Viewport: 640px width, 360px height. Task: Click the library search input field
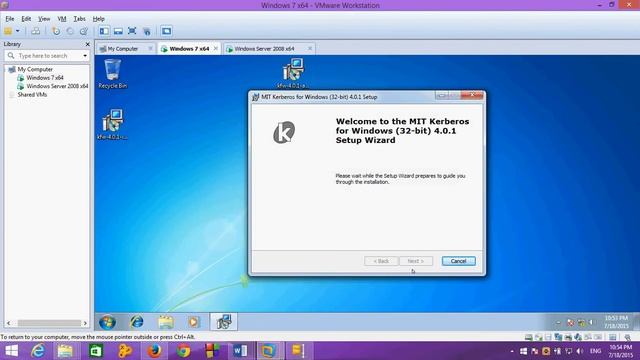47,56
